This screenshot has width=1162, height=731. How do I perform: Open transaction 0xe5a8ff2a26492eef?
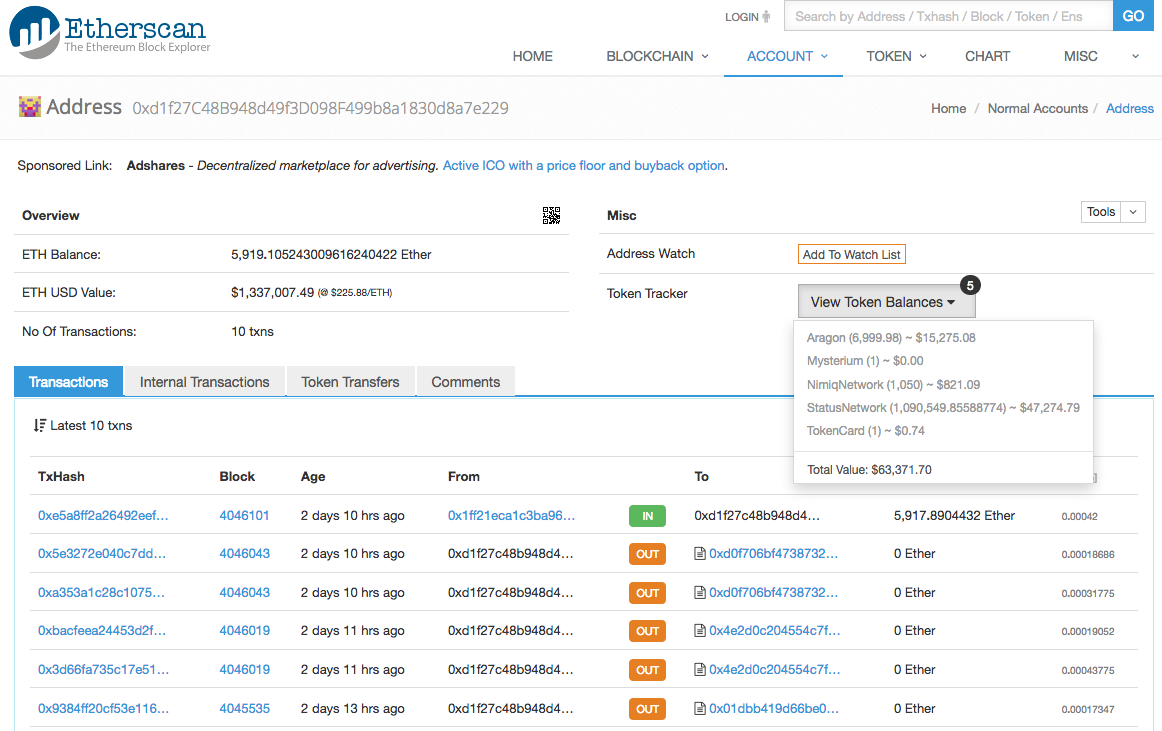(103, 515)
